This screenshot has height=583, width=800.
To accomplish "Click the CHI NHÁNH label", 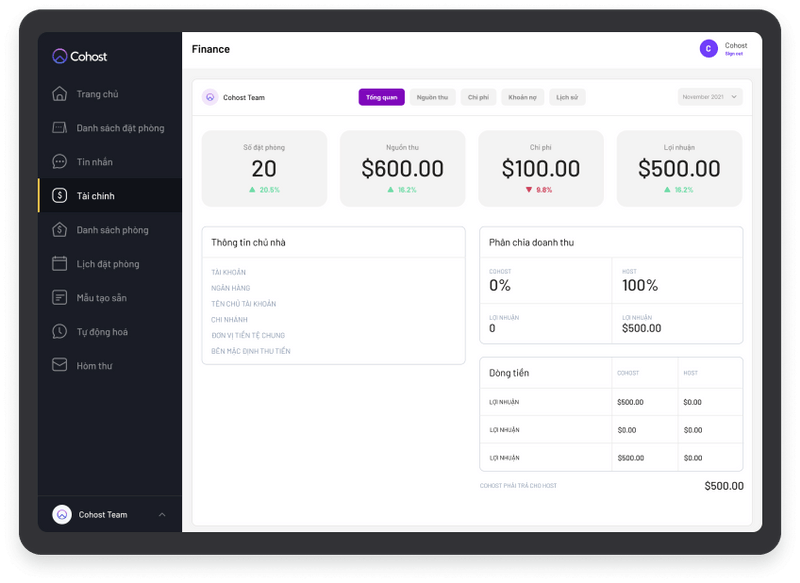I will 229,320.
